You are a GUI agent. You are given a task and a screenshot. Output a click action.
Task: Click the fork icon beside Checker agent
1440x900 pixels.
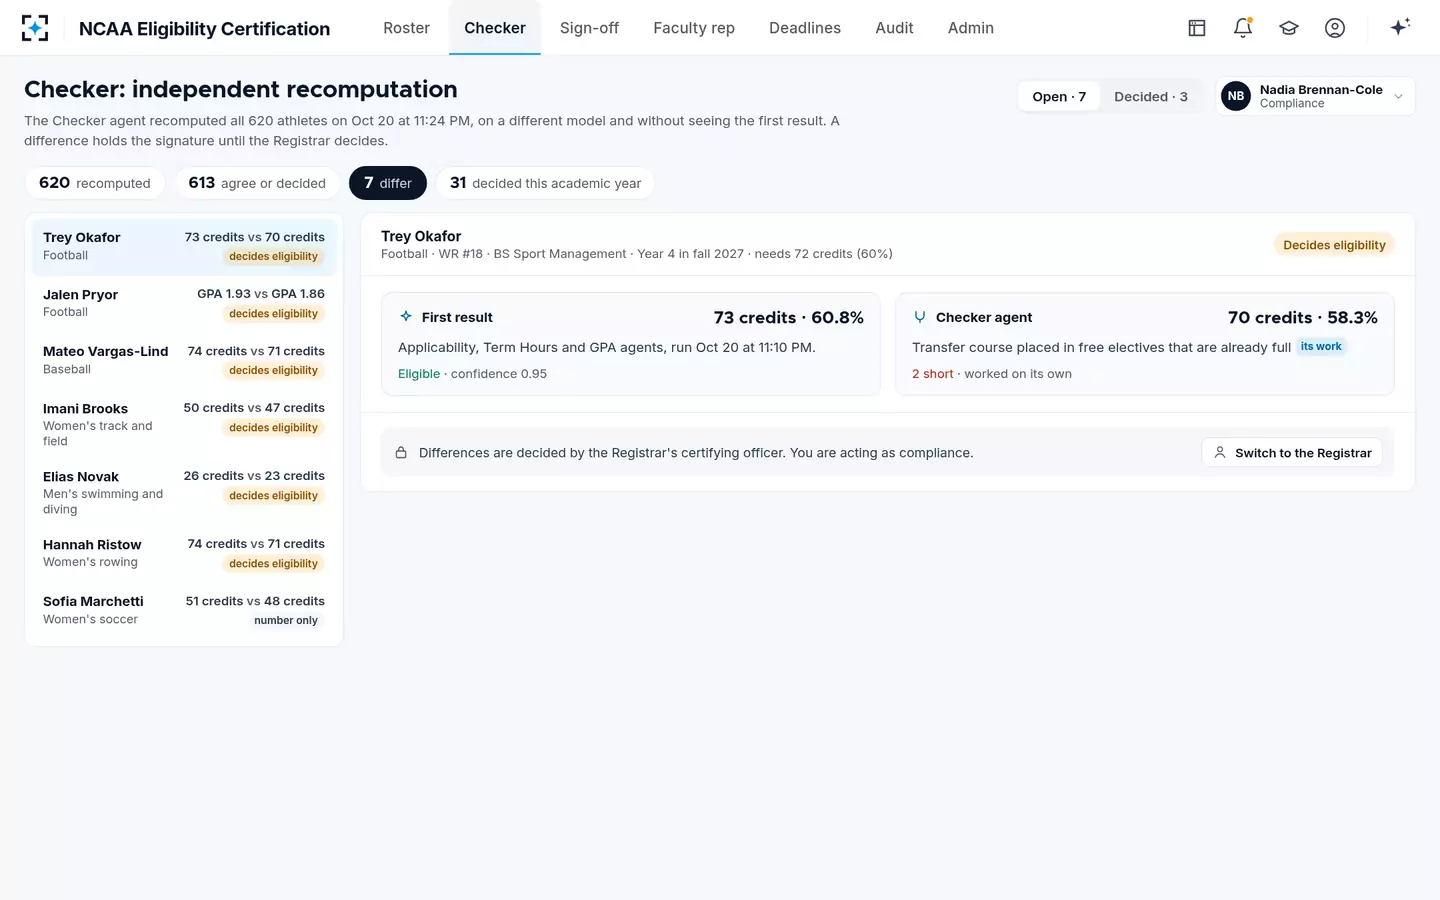pos(920,317)
